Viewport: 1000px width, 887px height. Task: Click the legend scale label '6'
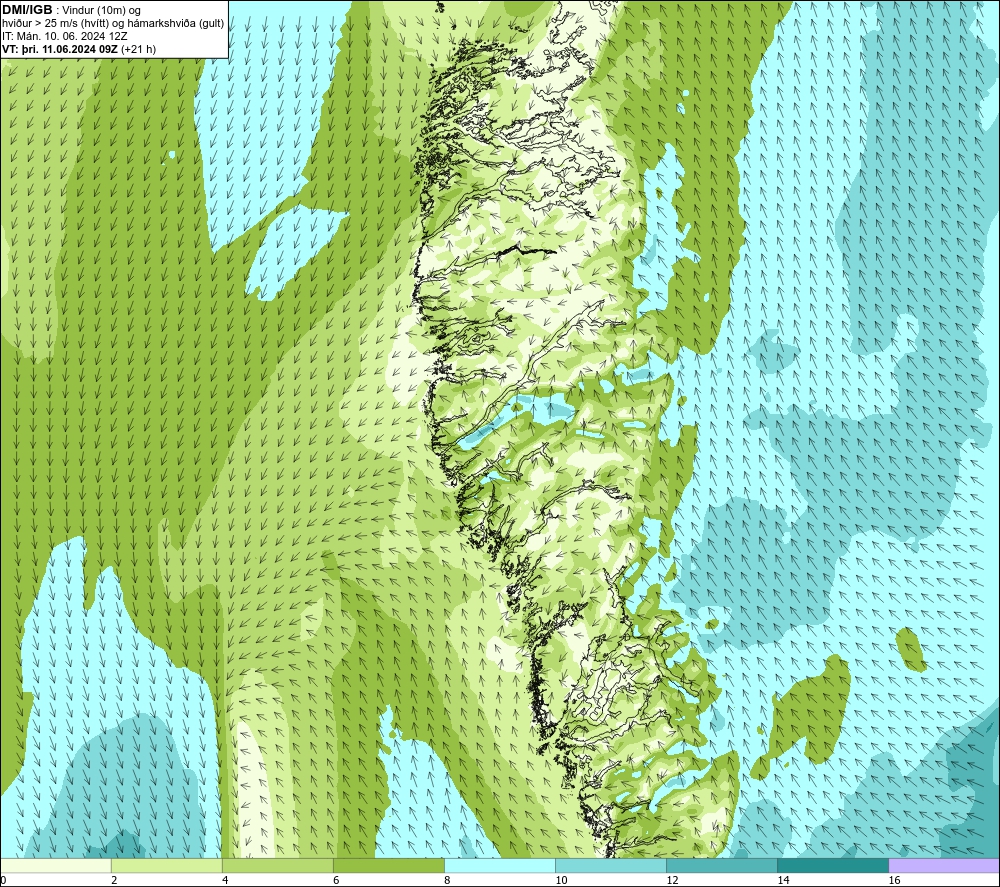pyautogui.click(x=336, y=881)
